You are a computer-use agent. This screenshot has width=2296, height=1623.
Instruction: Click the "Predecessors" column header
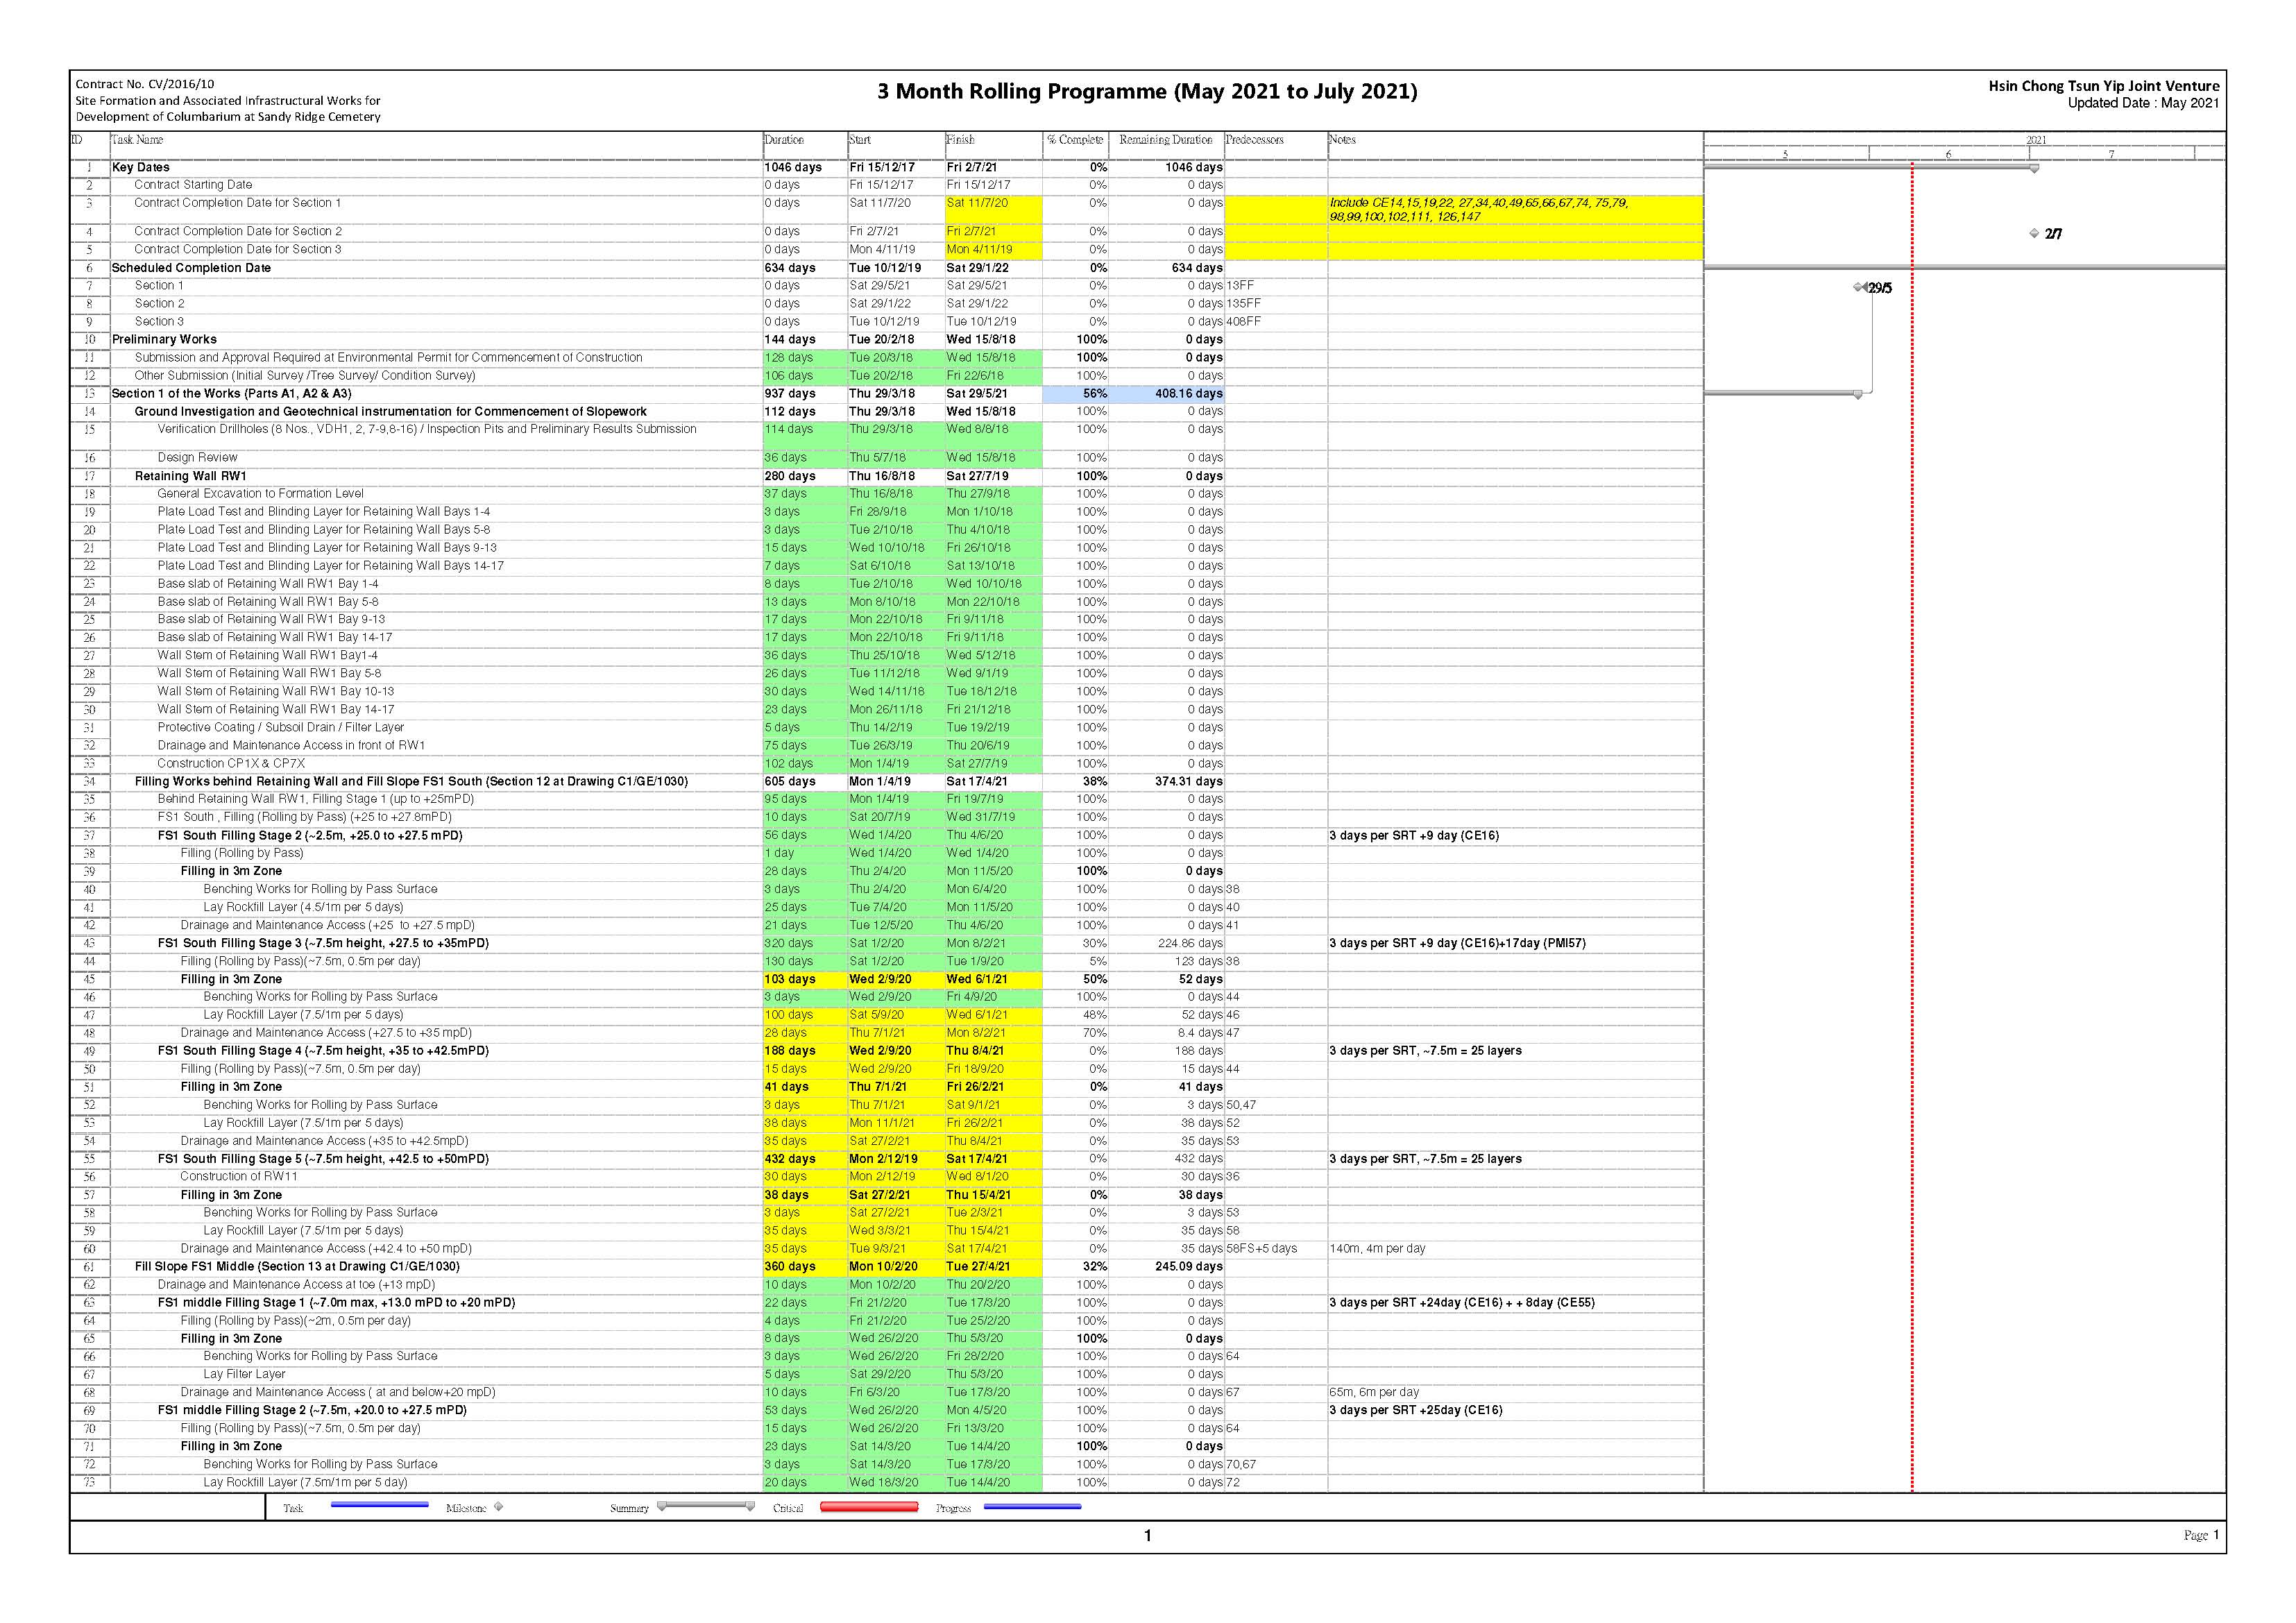coord(1254,140)
